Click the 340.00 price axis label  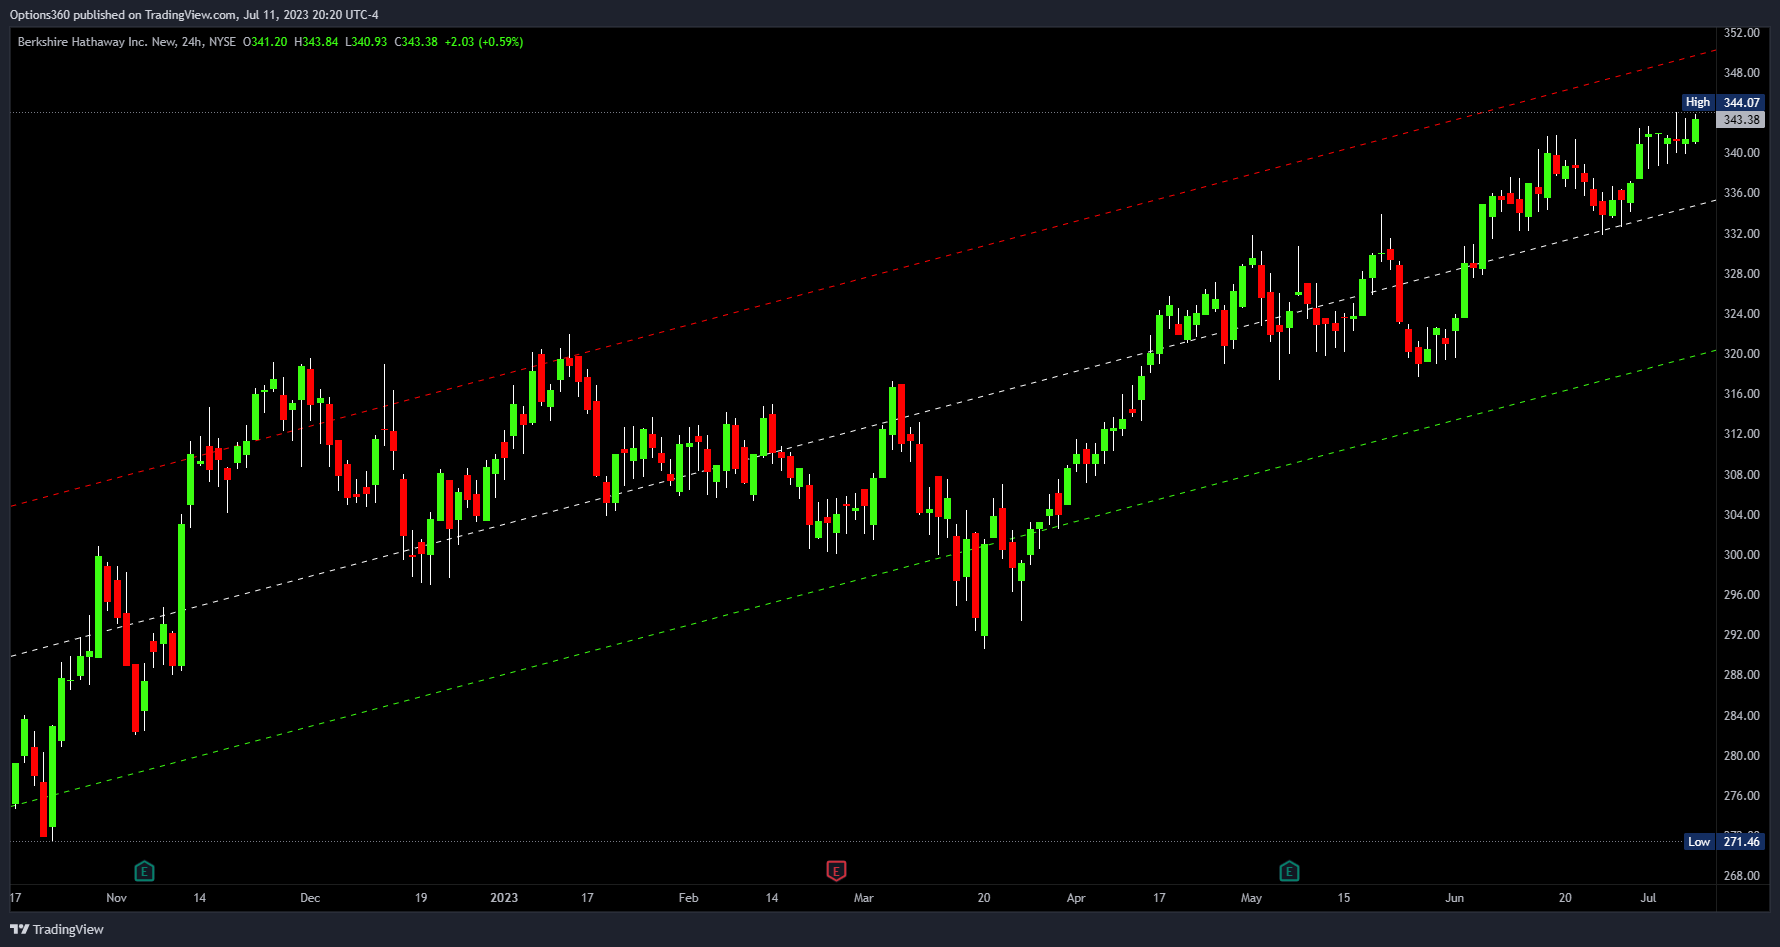[x=1741, y=153]
